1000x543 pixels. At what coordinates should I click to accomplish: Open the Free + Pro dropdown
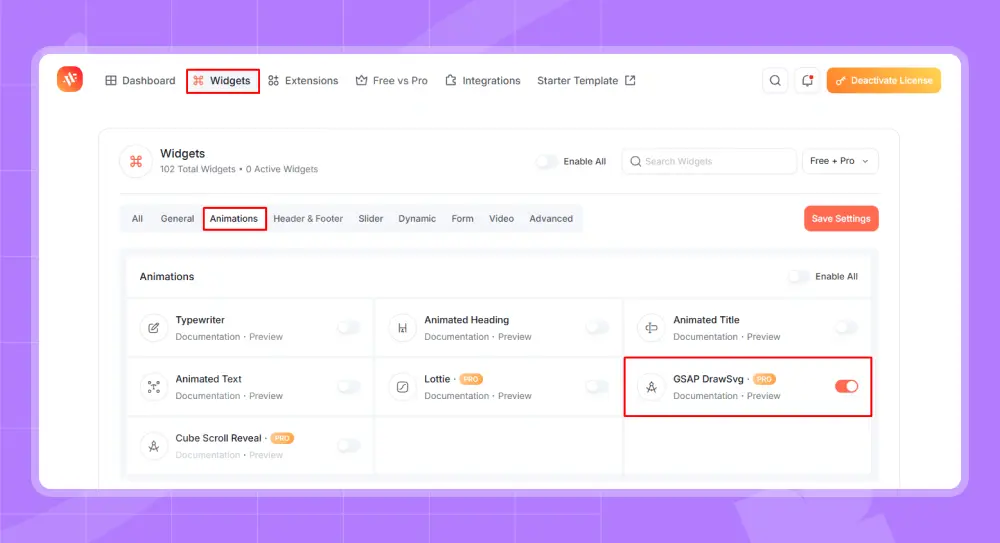(x=840, y=161)
